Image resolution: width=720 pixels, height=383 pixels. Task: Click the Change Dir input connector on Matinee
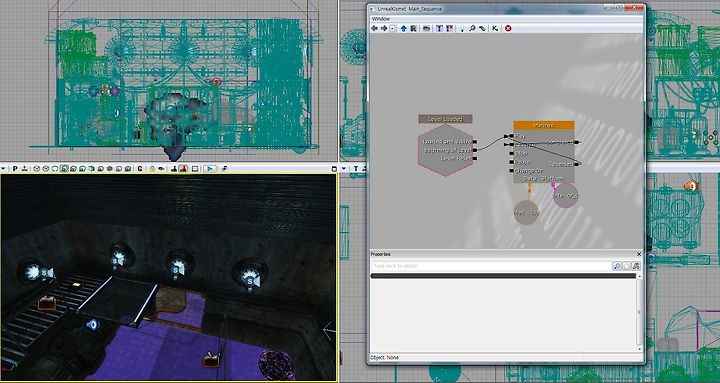point(511,171)
